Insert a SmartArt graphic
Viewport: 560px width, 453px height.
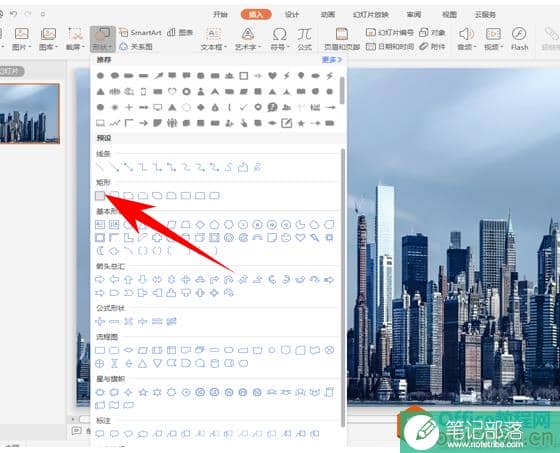click(140, 33)
